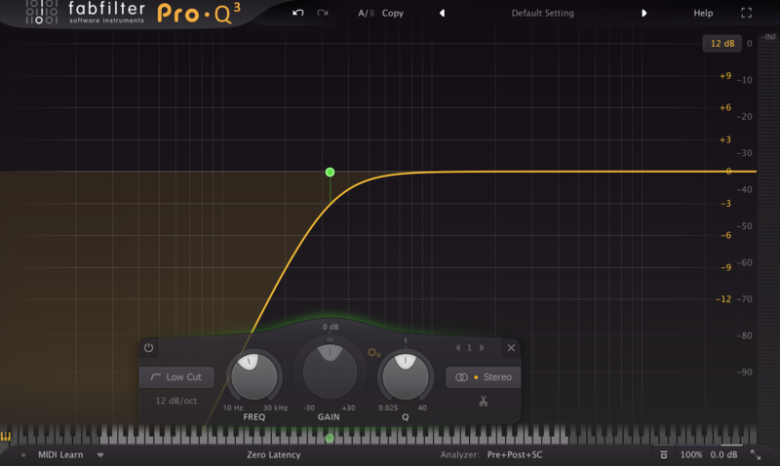Click the band 1 dot on piano strip
The image size is (780, 466).
point(329,438)
